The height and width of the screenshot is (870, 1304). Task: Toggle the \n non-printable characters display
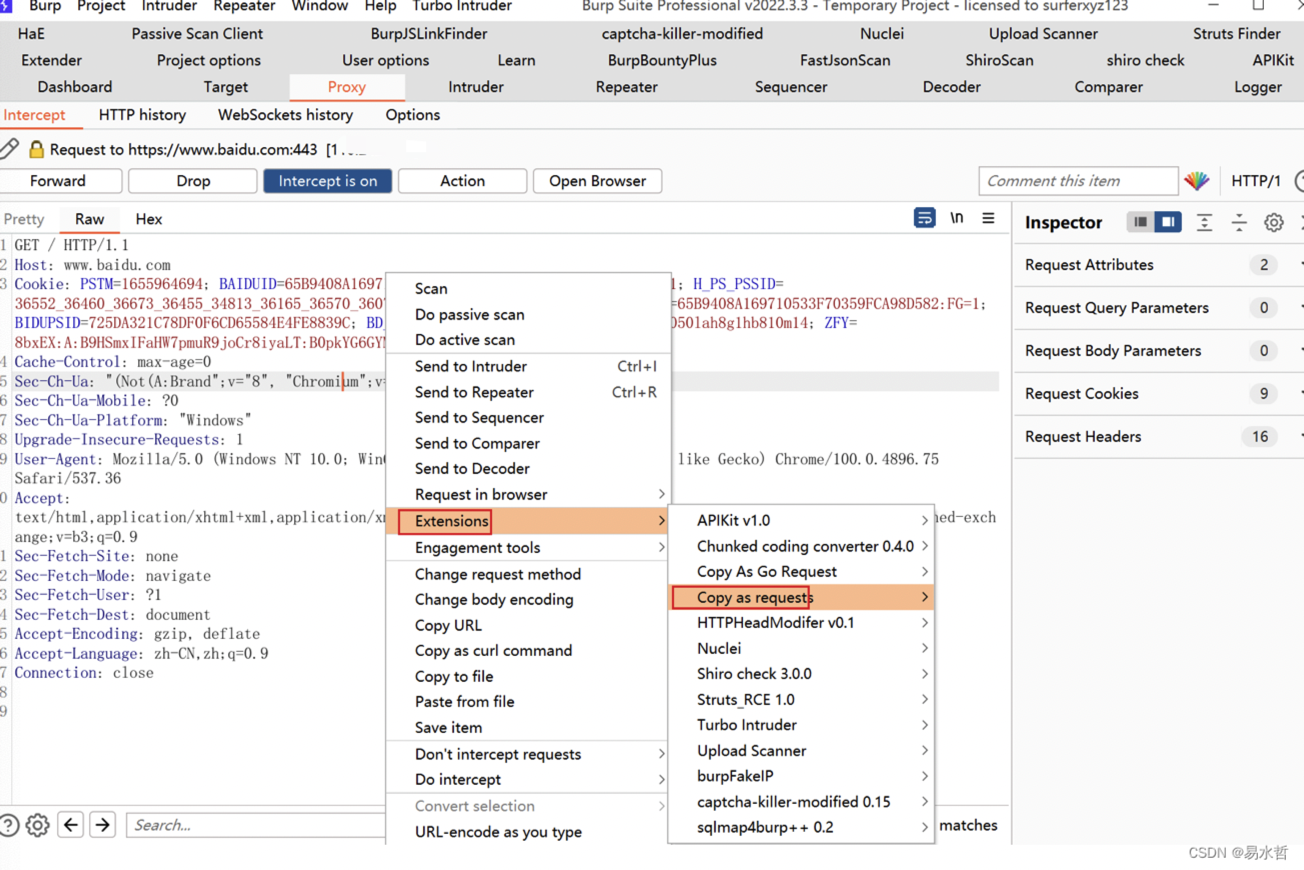tap(957, 218)
